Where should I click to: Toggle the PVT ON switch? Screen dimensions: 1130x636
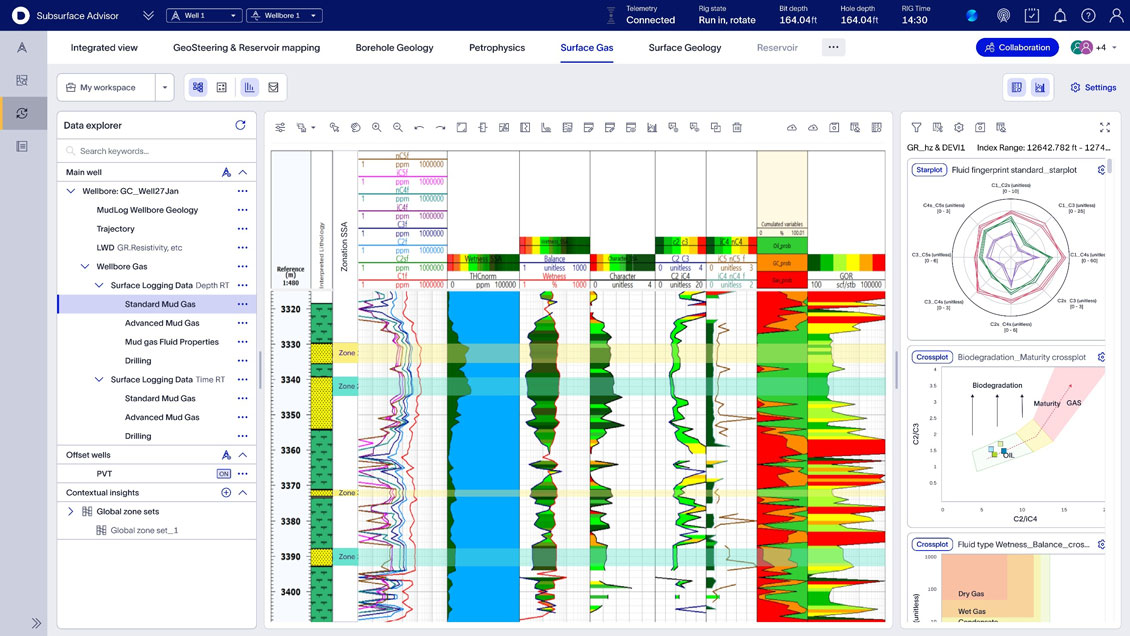(224, 474)
